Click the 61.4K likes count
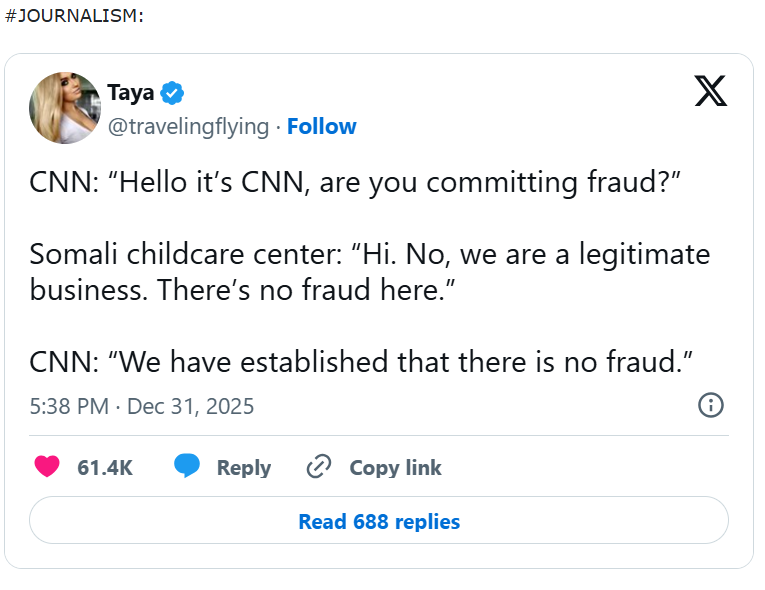765x590 pixels. click(105, 467)
